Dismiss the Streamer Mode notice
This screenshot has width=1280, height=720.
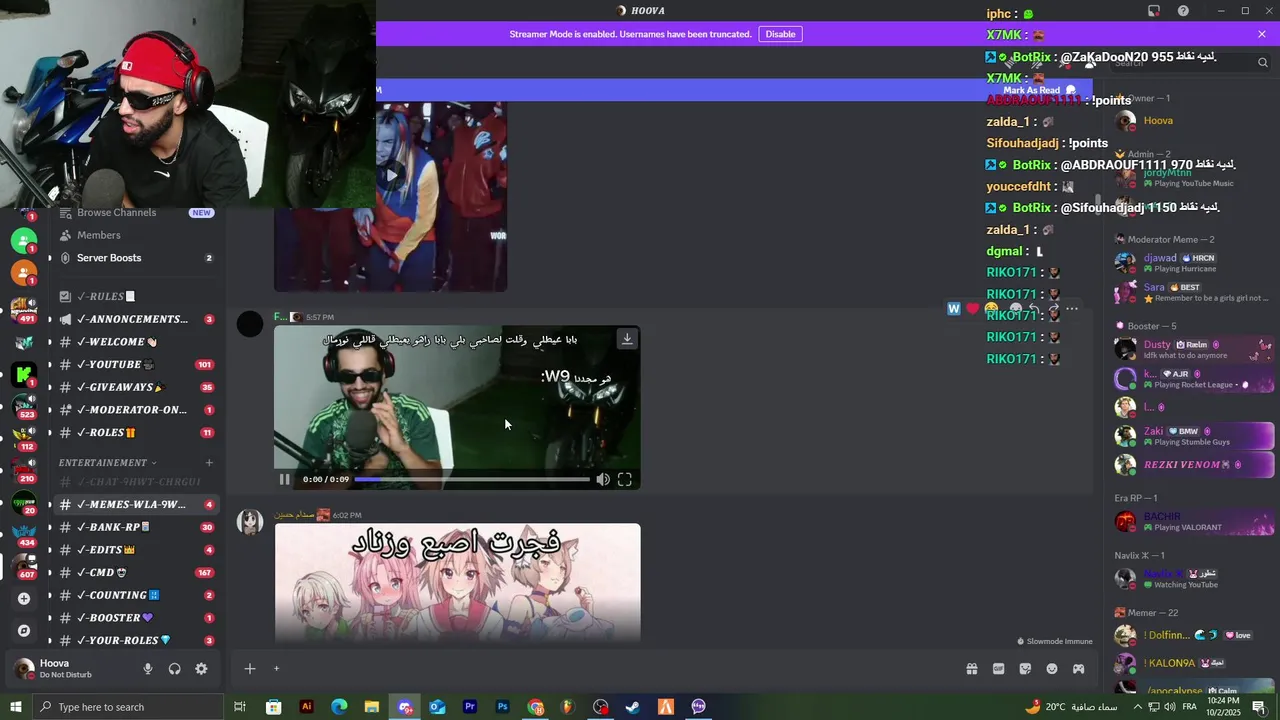(1262, 34)
